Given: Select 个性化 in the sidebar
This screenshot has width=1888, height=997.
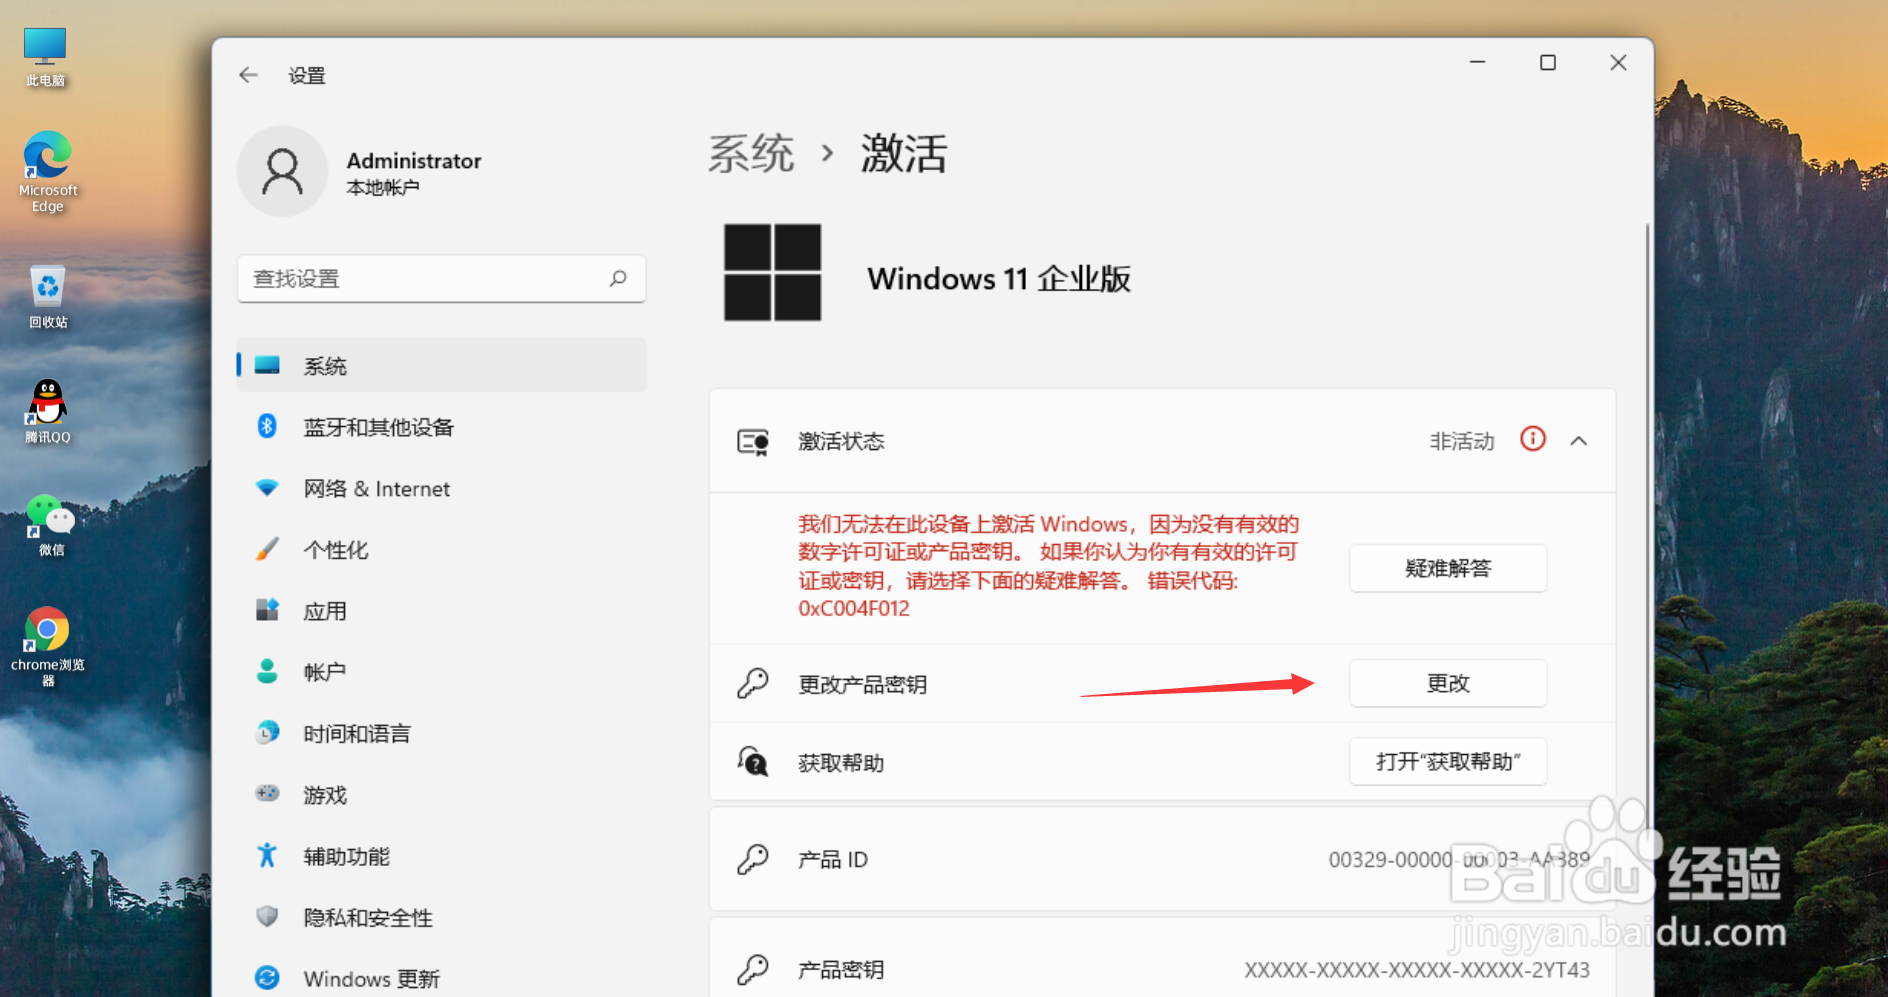Looking at the screenshot, I should pos(442,549).
